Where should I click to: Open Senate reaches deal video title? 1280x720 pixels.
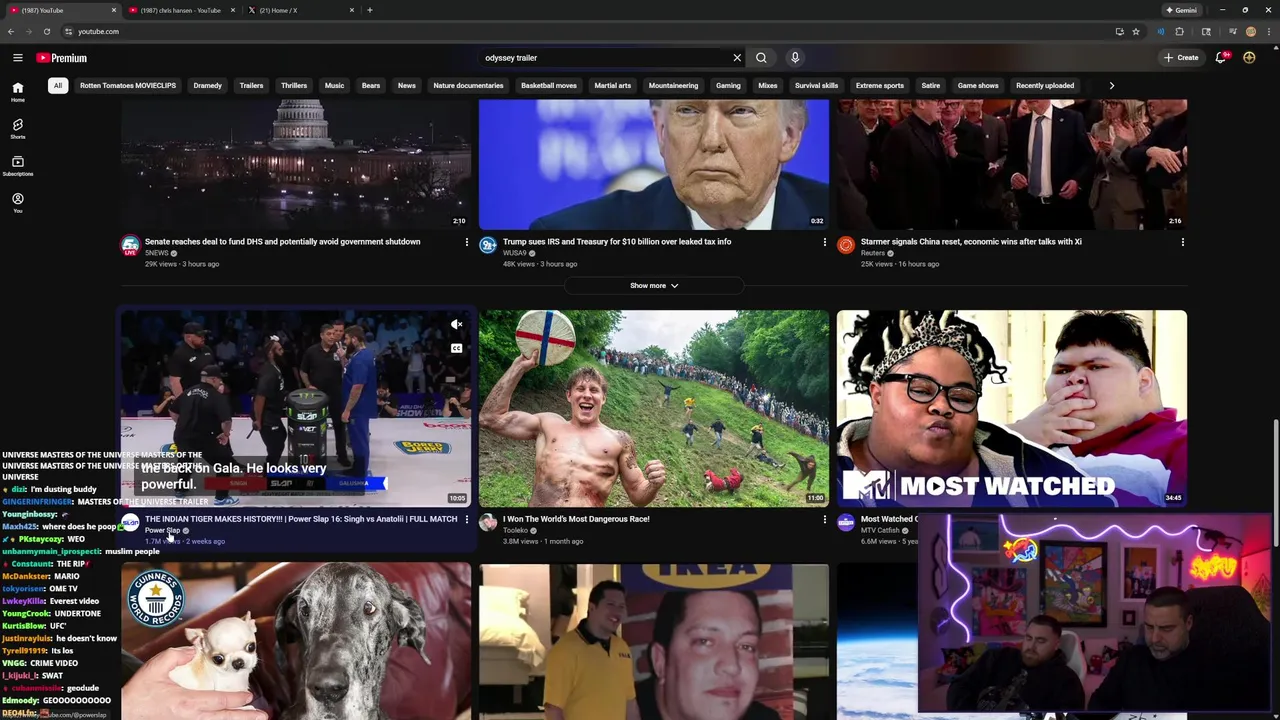pyautogui.click(x=283, y=242)
